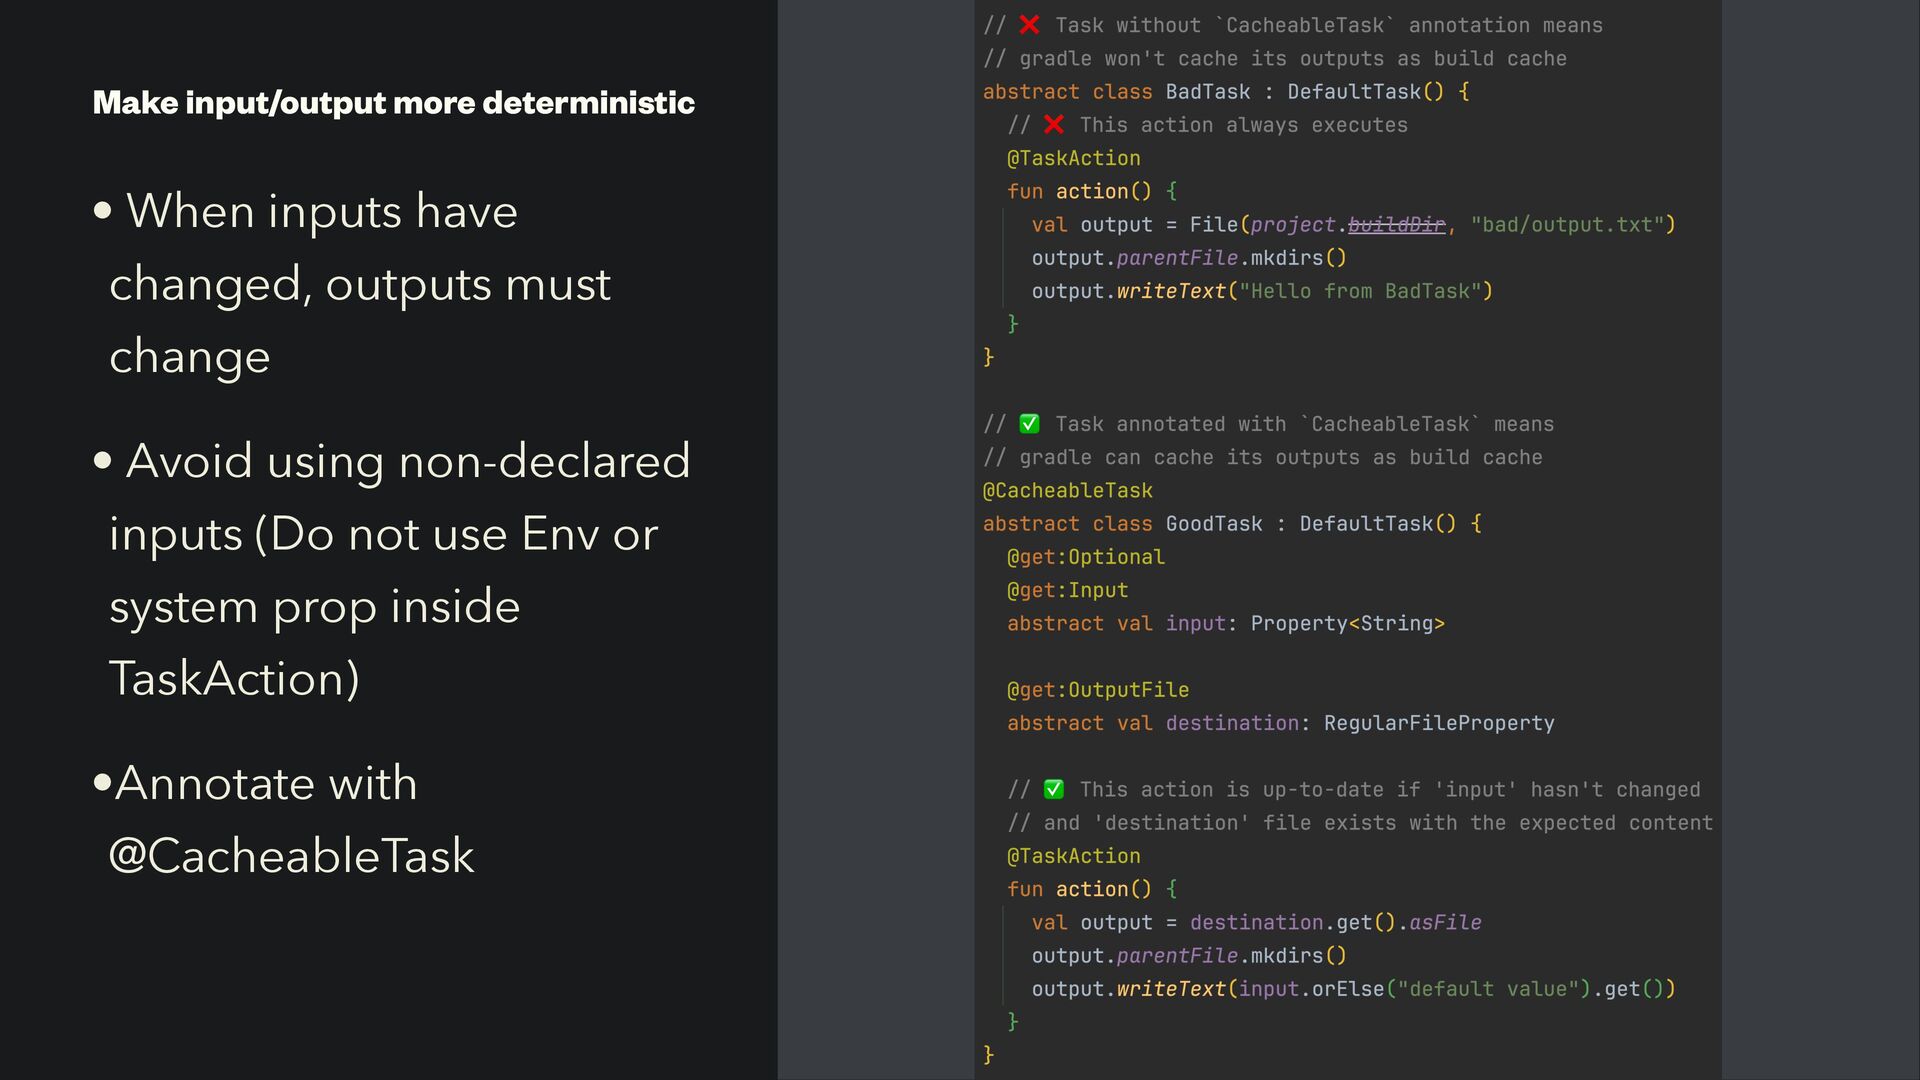Viewport: 1920px width, 1080px height.
Task: Click the green check icon before 'This action is up-to-date'
Action: (1053, 790)
